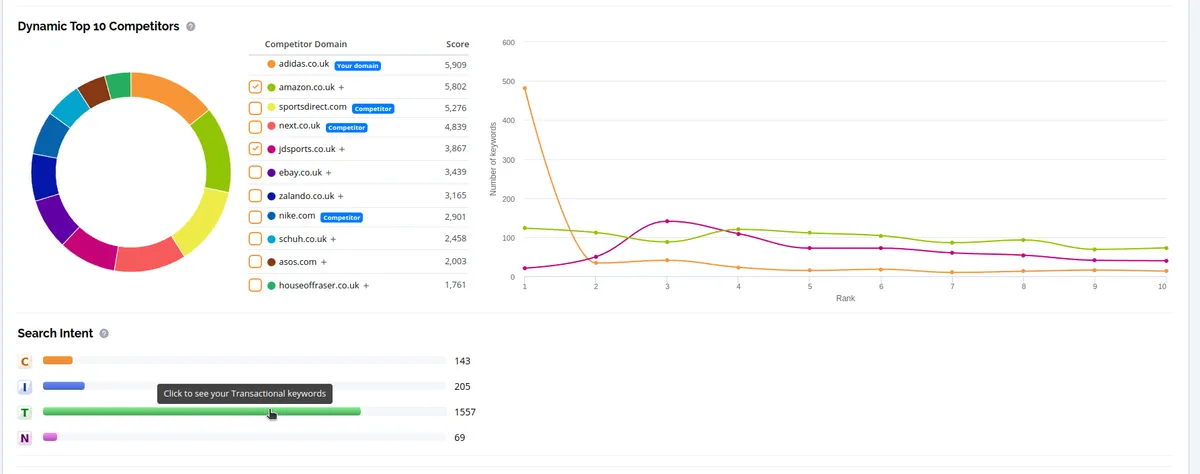The height and width of the screenshot is (474, 1200).
Task: Click the Informational intent I icon
Action: [x=25, y=387]
